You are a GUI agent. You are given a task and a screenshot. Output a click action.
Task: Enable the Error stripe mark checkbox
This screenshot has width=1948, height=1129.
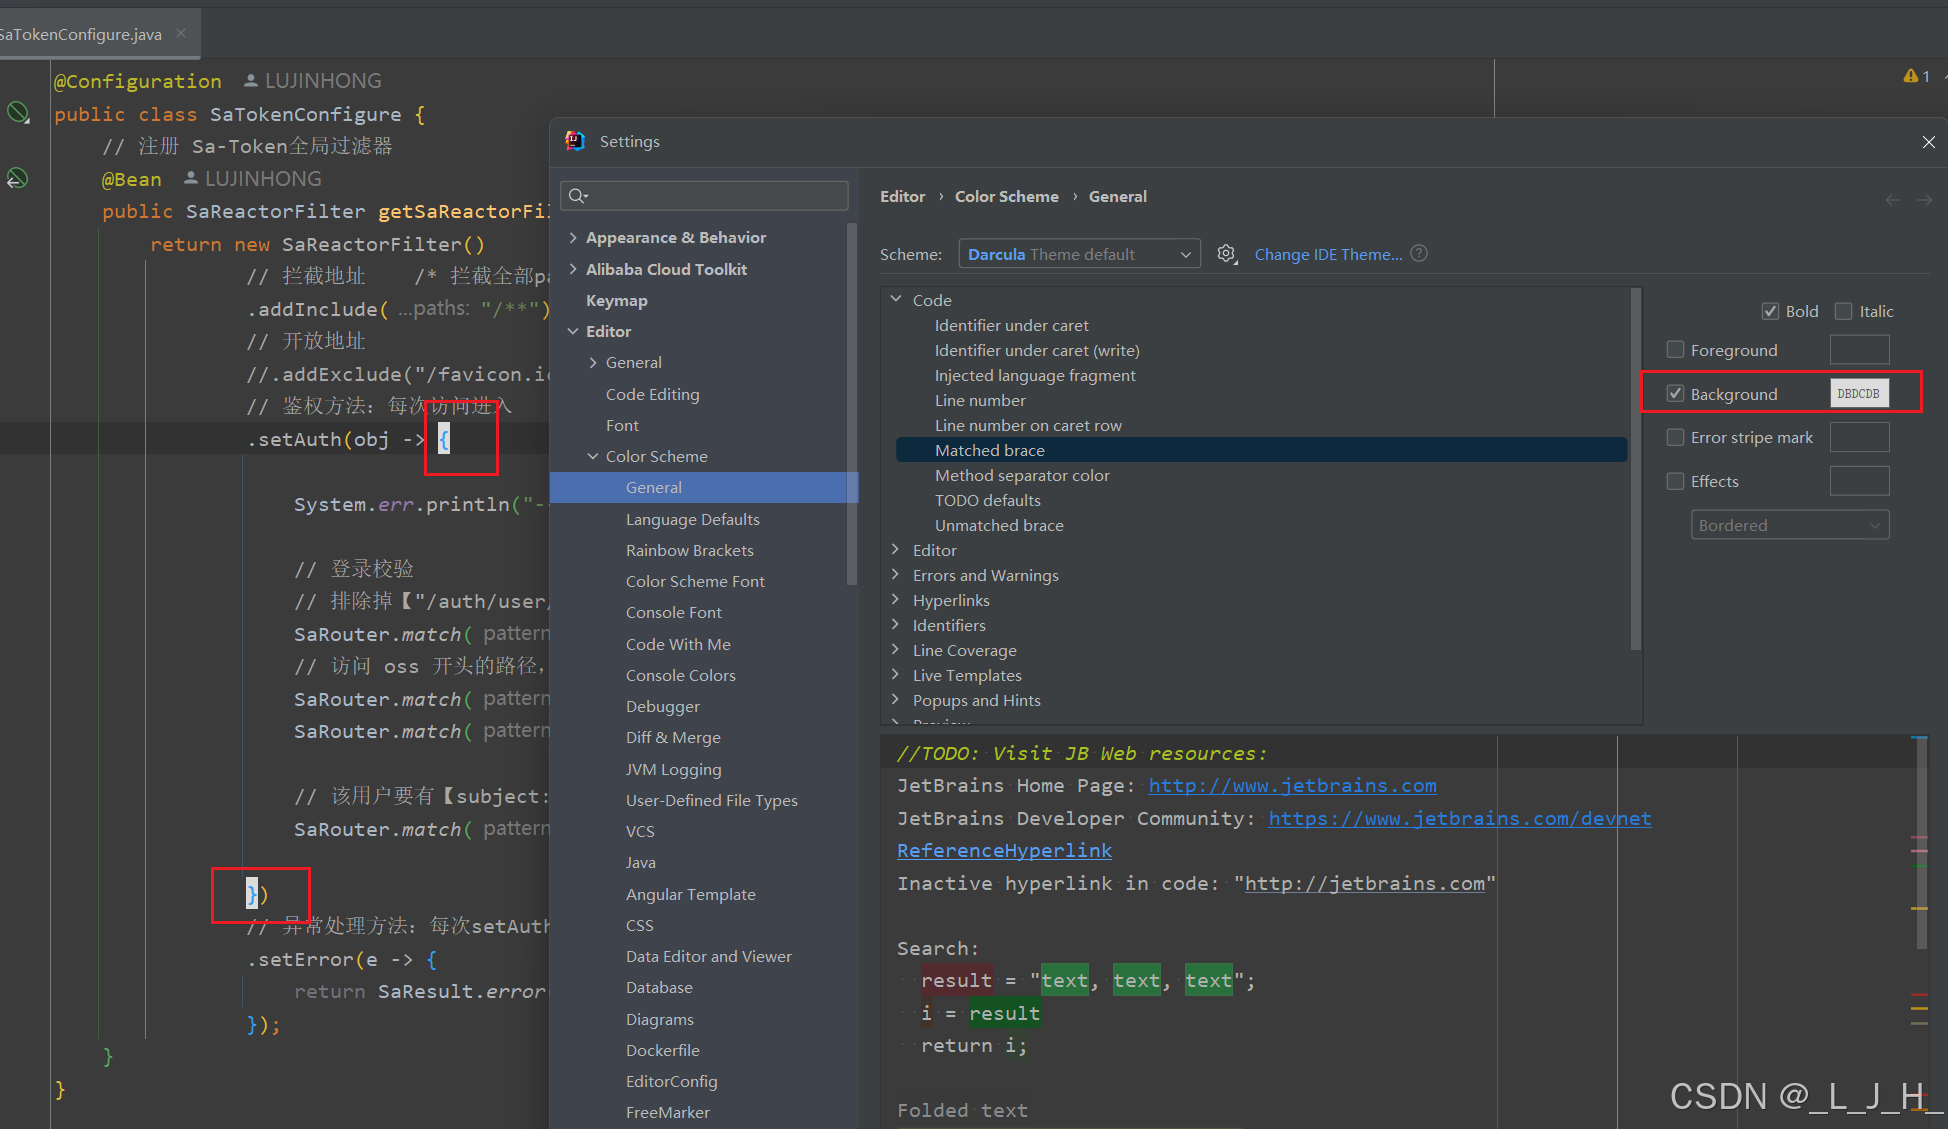point(1676,437)
